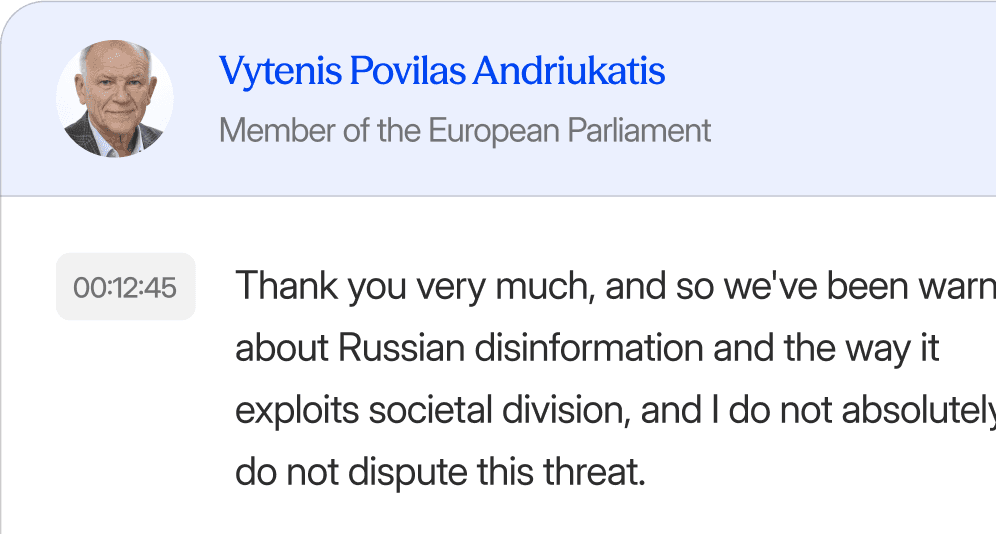Select the word 'dispute' in the transcript
The width and height of the screenshot is (996, 534).
click(x=408, y=472)
